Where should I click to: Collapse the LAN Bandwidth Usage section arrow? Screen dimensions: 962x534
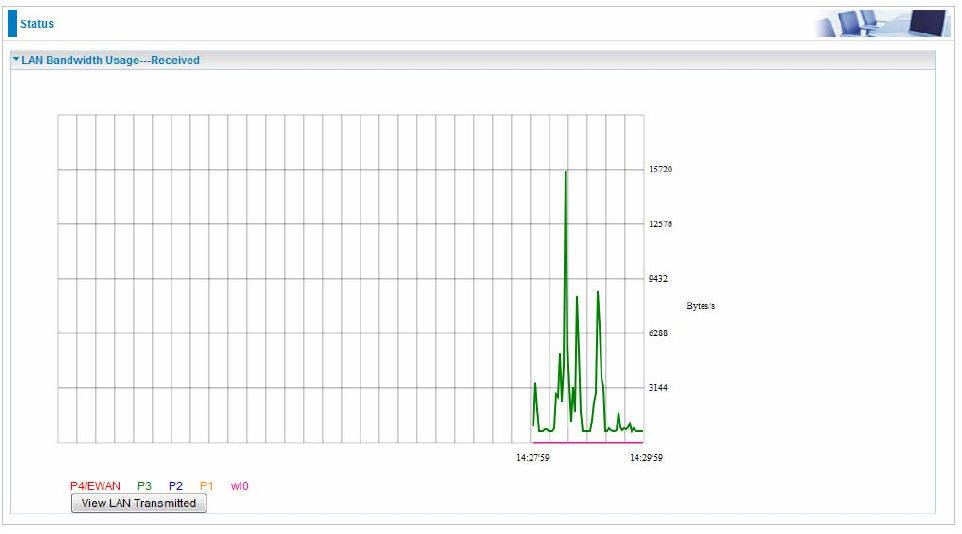[x=16, y=60]
